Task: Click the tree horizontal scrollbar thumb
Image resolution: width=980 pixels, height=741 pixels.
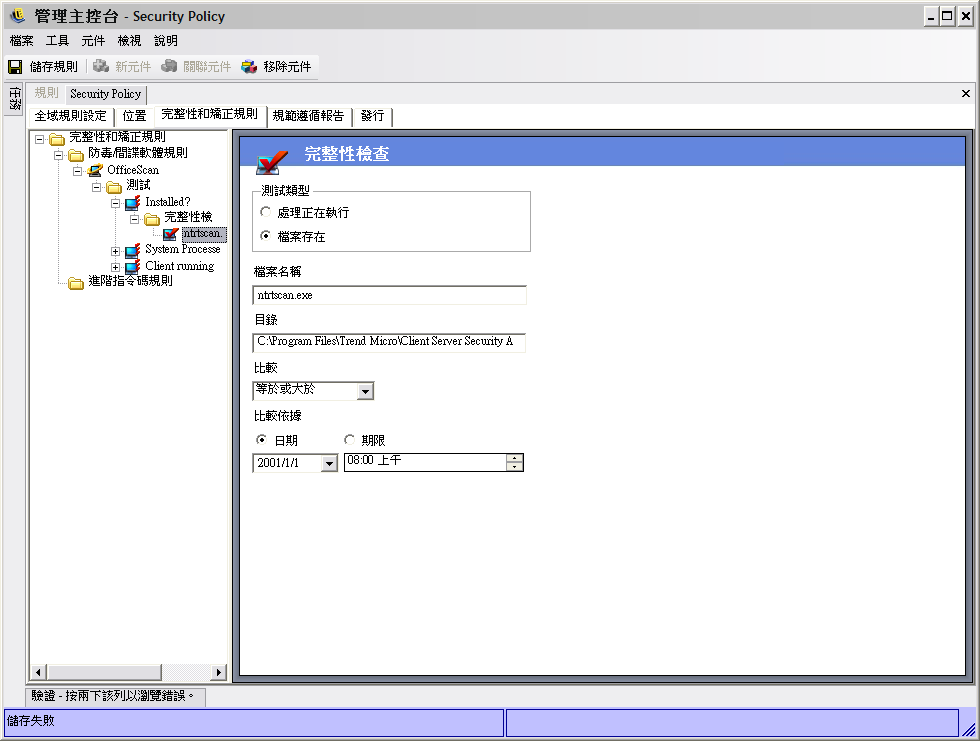Action: (104, 672)
